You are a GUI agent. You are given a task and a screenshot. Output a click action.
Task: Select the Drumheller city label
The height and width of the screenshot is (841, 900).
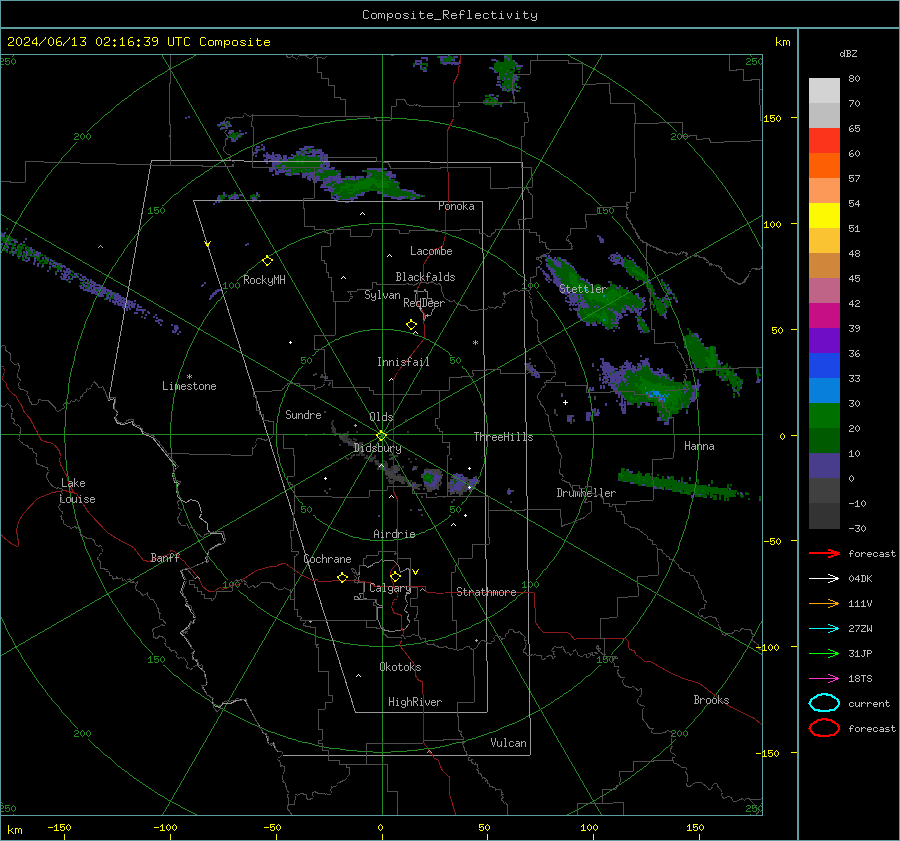(586, 493)
